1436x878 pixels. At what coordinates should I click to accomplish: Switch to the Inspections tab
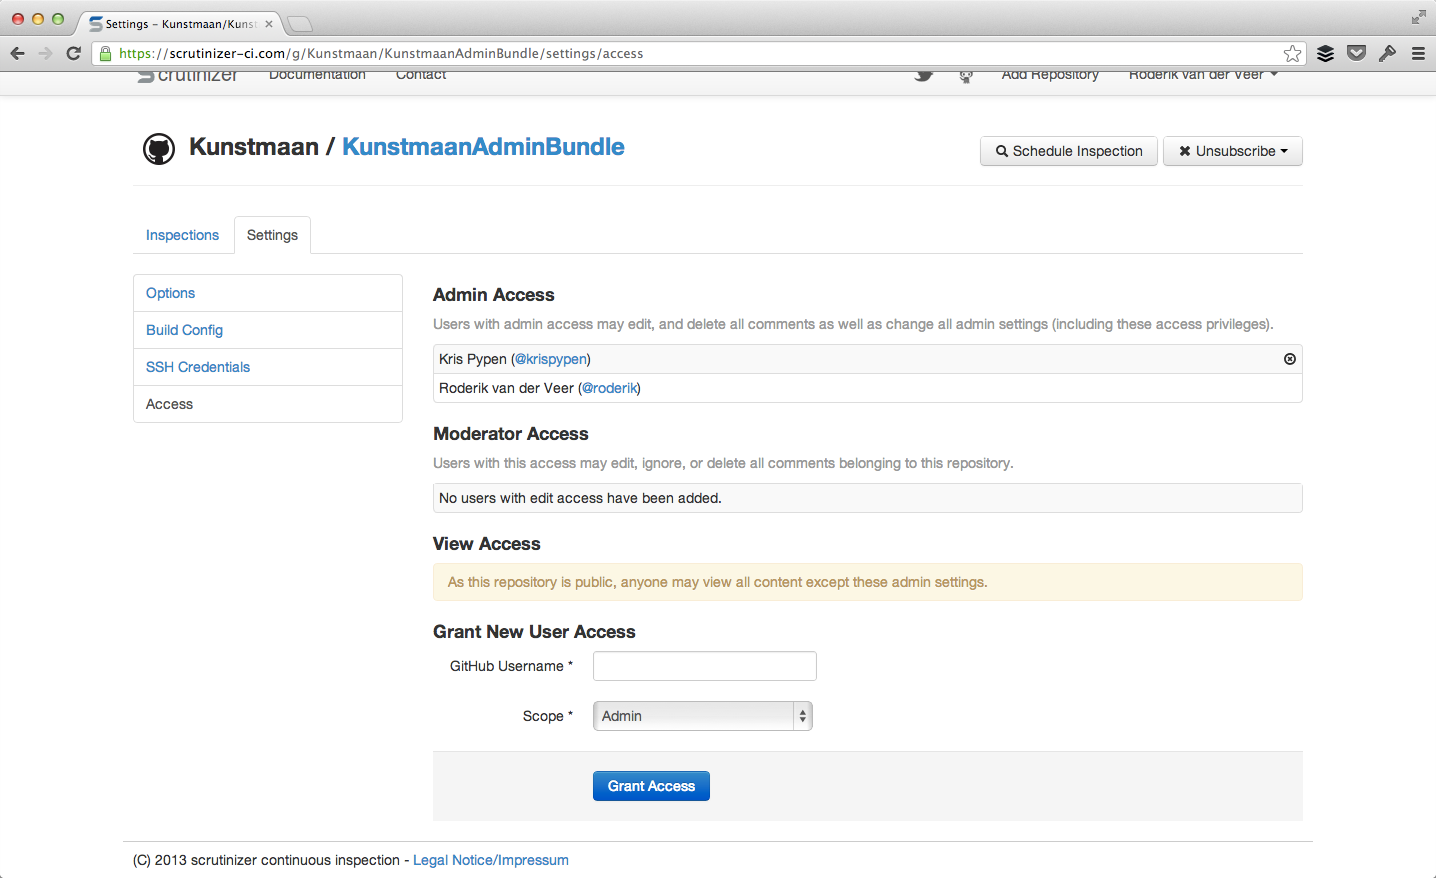coord(182,235)
